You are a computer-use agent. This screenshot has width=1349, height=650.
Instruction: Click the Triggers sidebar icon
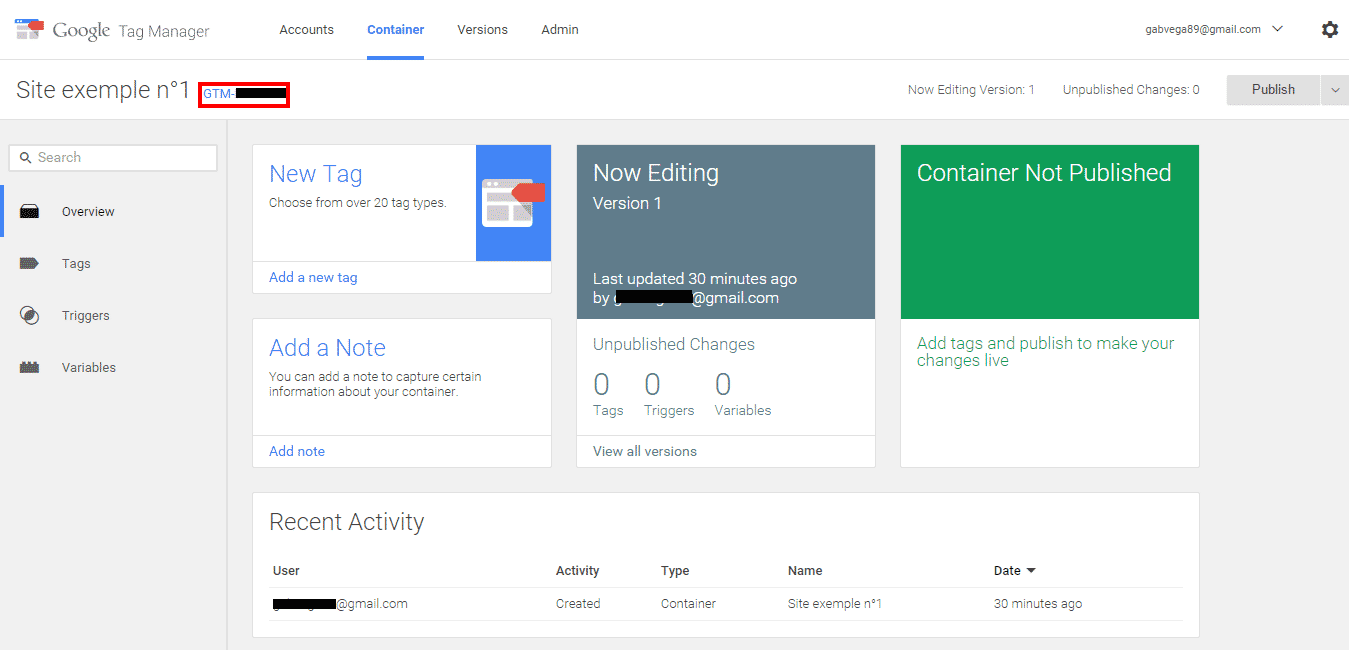click(x=30, y=316)
